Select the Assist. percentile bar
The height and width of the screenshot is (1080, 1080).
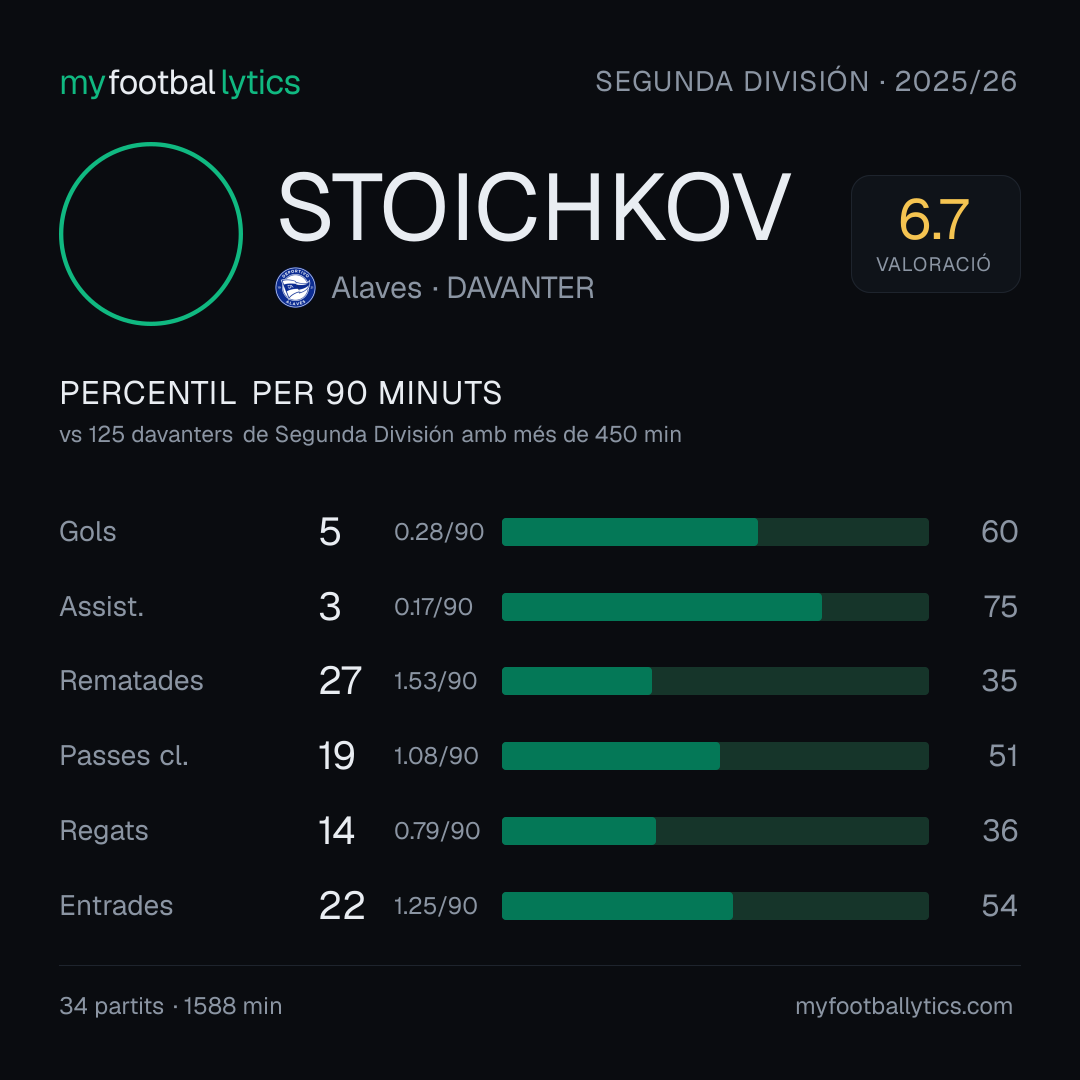[x=715, y=607]
